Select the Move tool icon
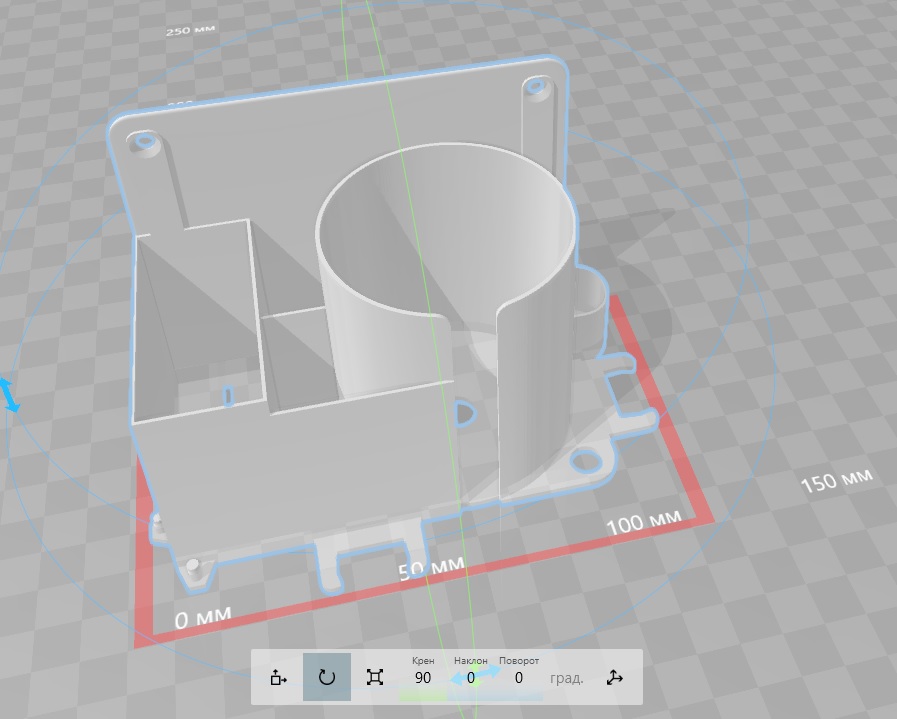The image size is (897, 719). [x=278, y=678]
